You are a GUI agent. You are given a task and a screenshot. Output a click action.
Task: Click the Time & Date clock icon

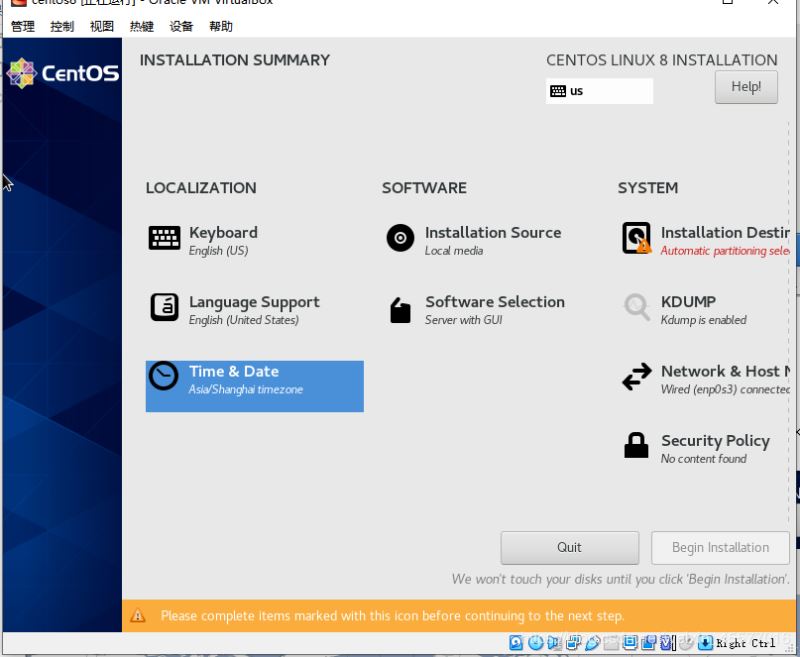click(163, 376)
